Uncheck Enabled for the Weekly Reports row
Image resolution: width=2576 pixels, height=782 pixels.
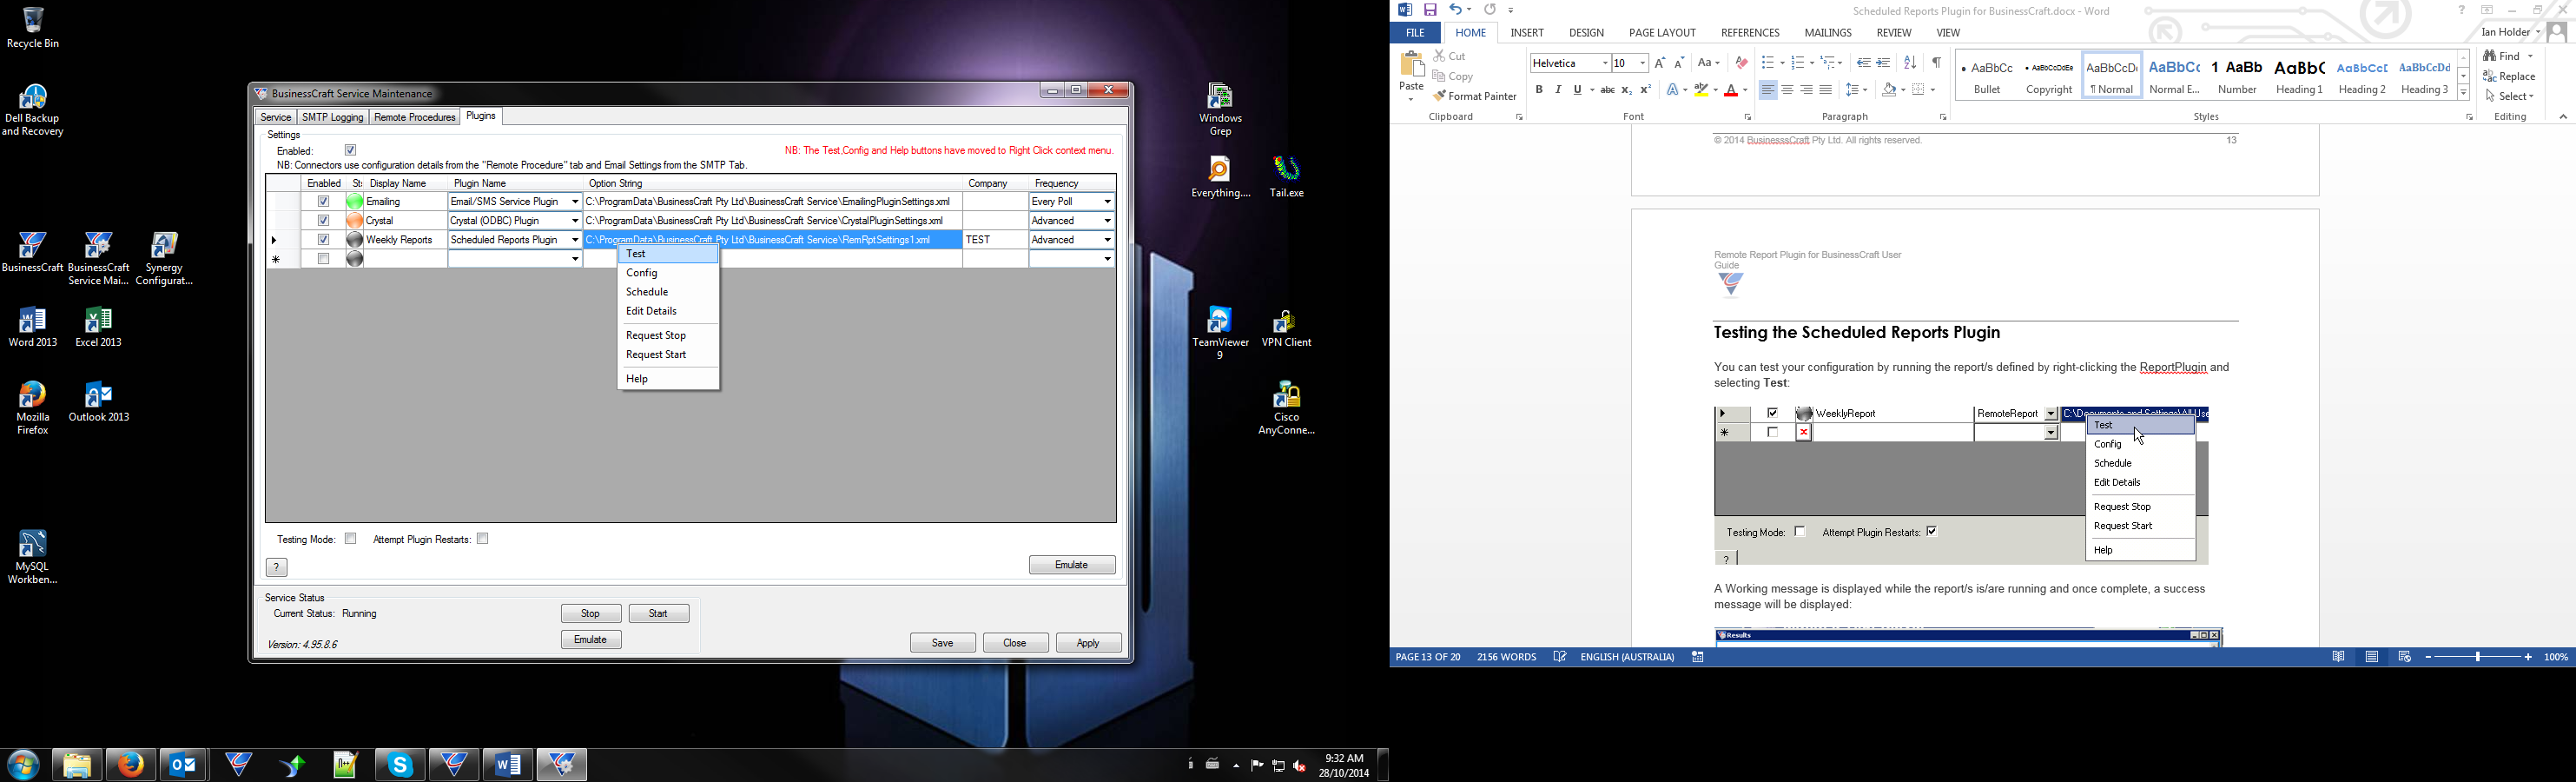(323, 240)
